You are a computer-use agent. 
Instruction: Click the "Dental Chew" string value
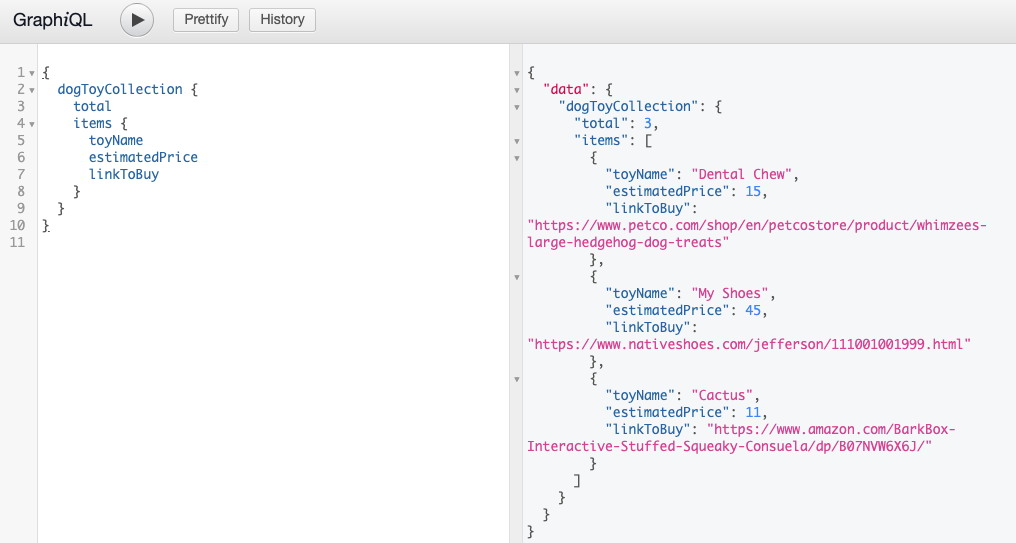(x=742, y=174)
